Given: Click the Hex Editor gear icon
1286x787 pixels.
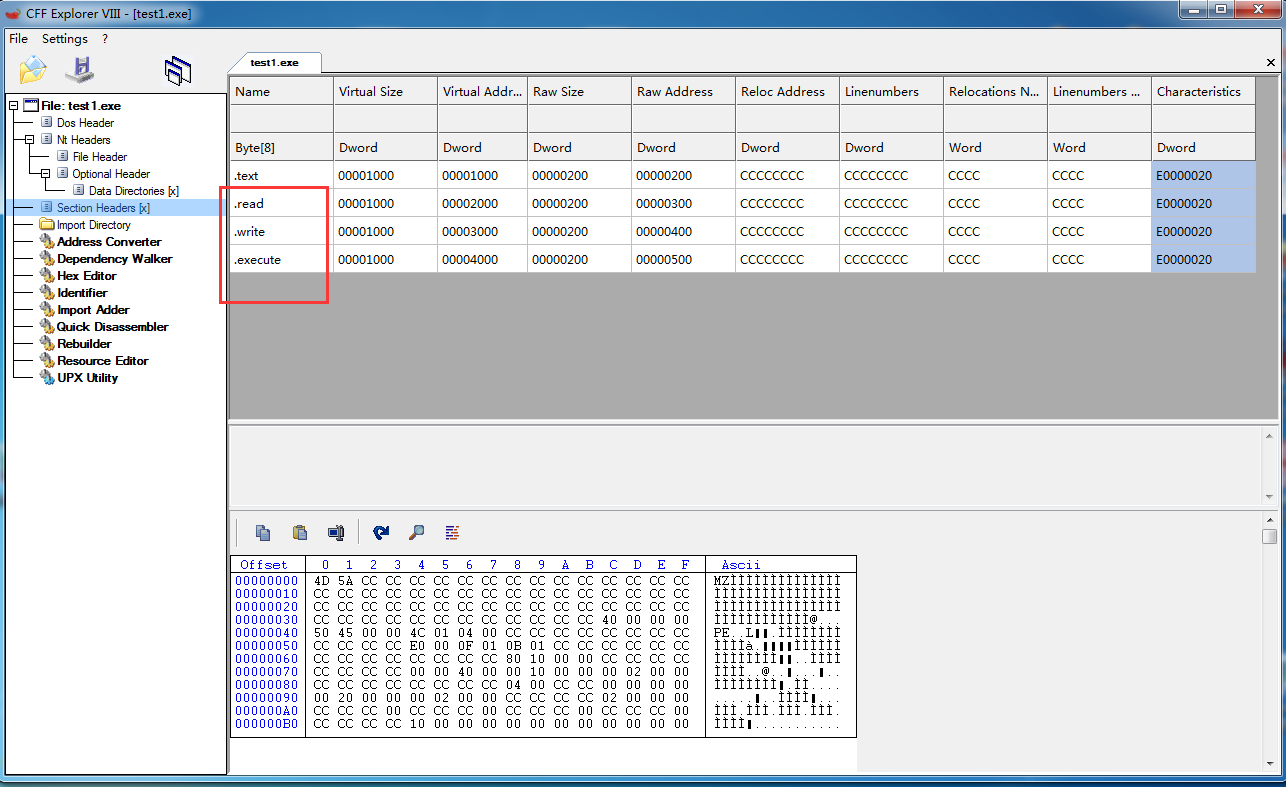Looking at the screenshot, I should coord(47,276).
